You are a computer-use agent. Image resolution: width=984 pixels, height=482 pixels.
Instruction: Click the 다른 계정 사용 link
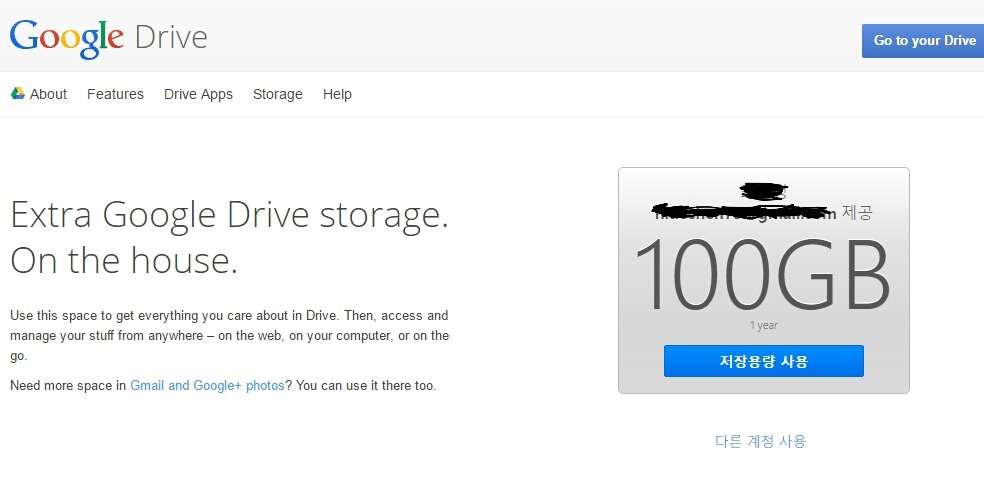(761, 441)
